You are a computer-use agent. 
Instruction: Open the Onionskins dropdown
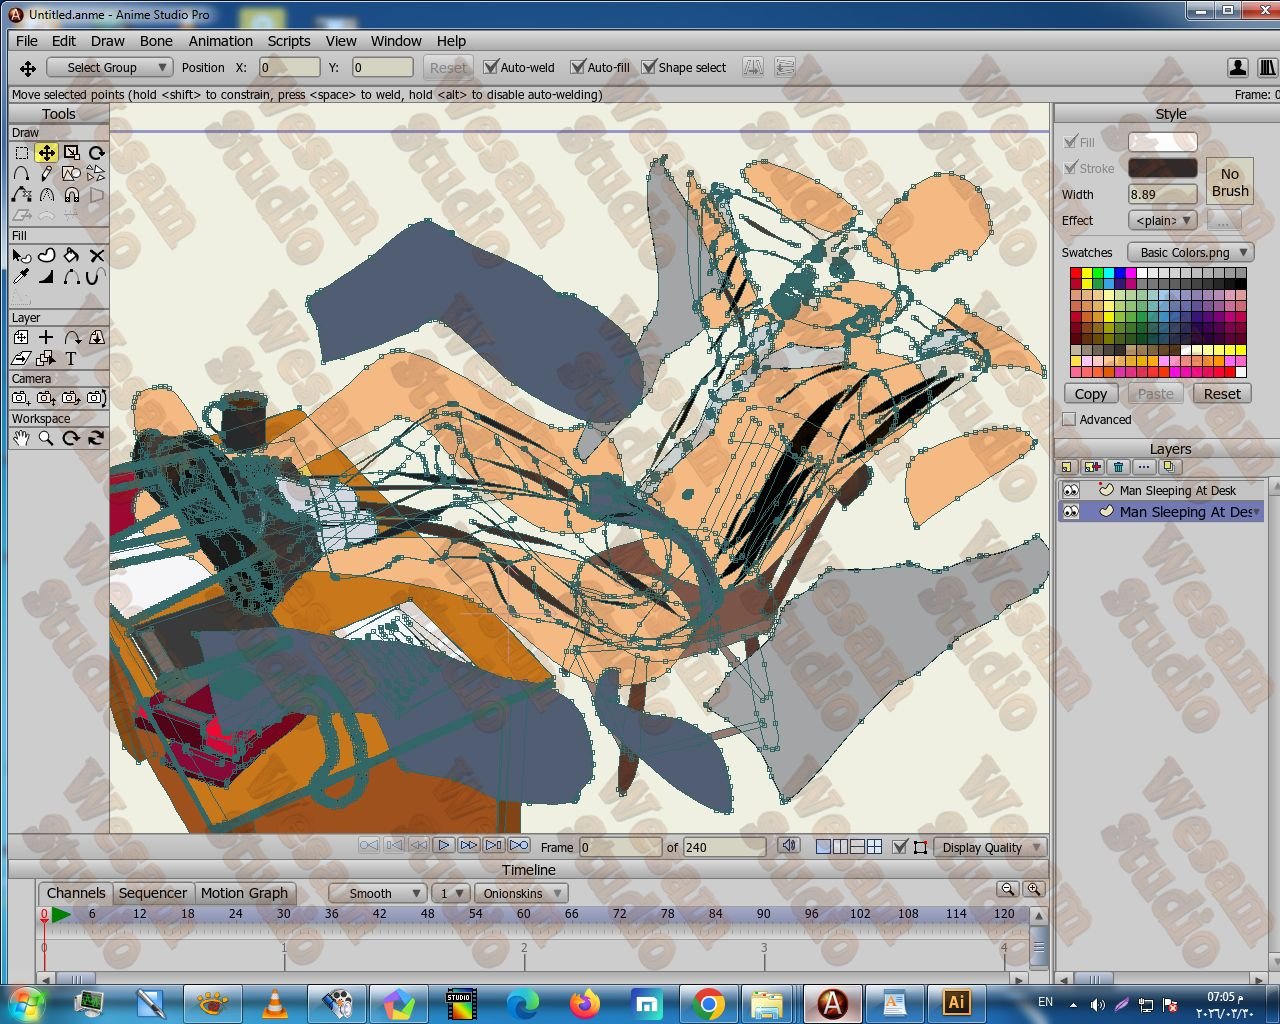point(521,893)
